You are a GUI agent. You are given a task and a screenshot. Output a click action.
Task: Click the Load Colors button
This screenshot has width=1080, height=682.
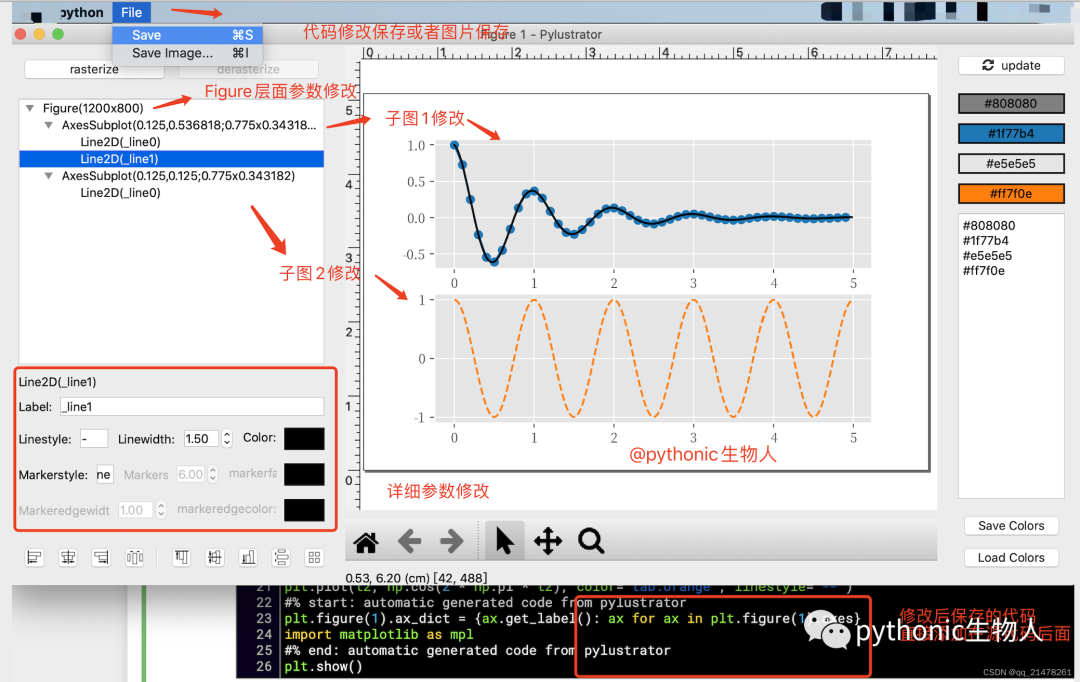point(1011,557)
